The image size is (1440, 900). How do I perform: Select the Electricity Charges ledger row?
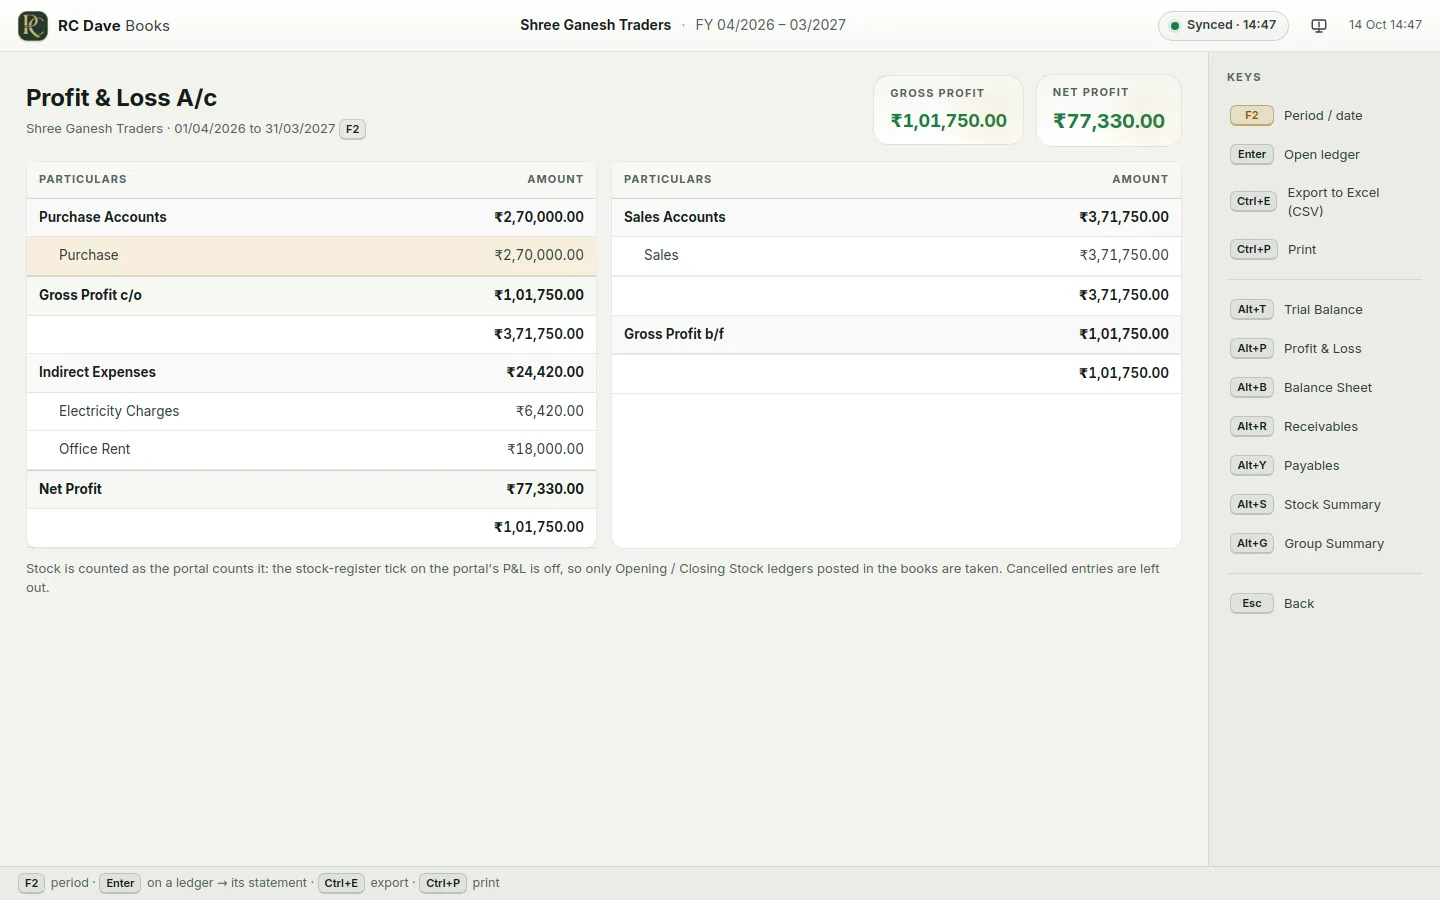tap(311, 411)
